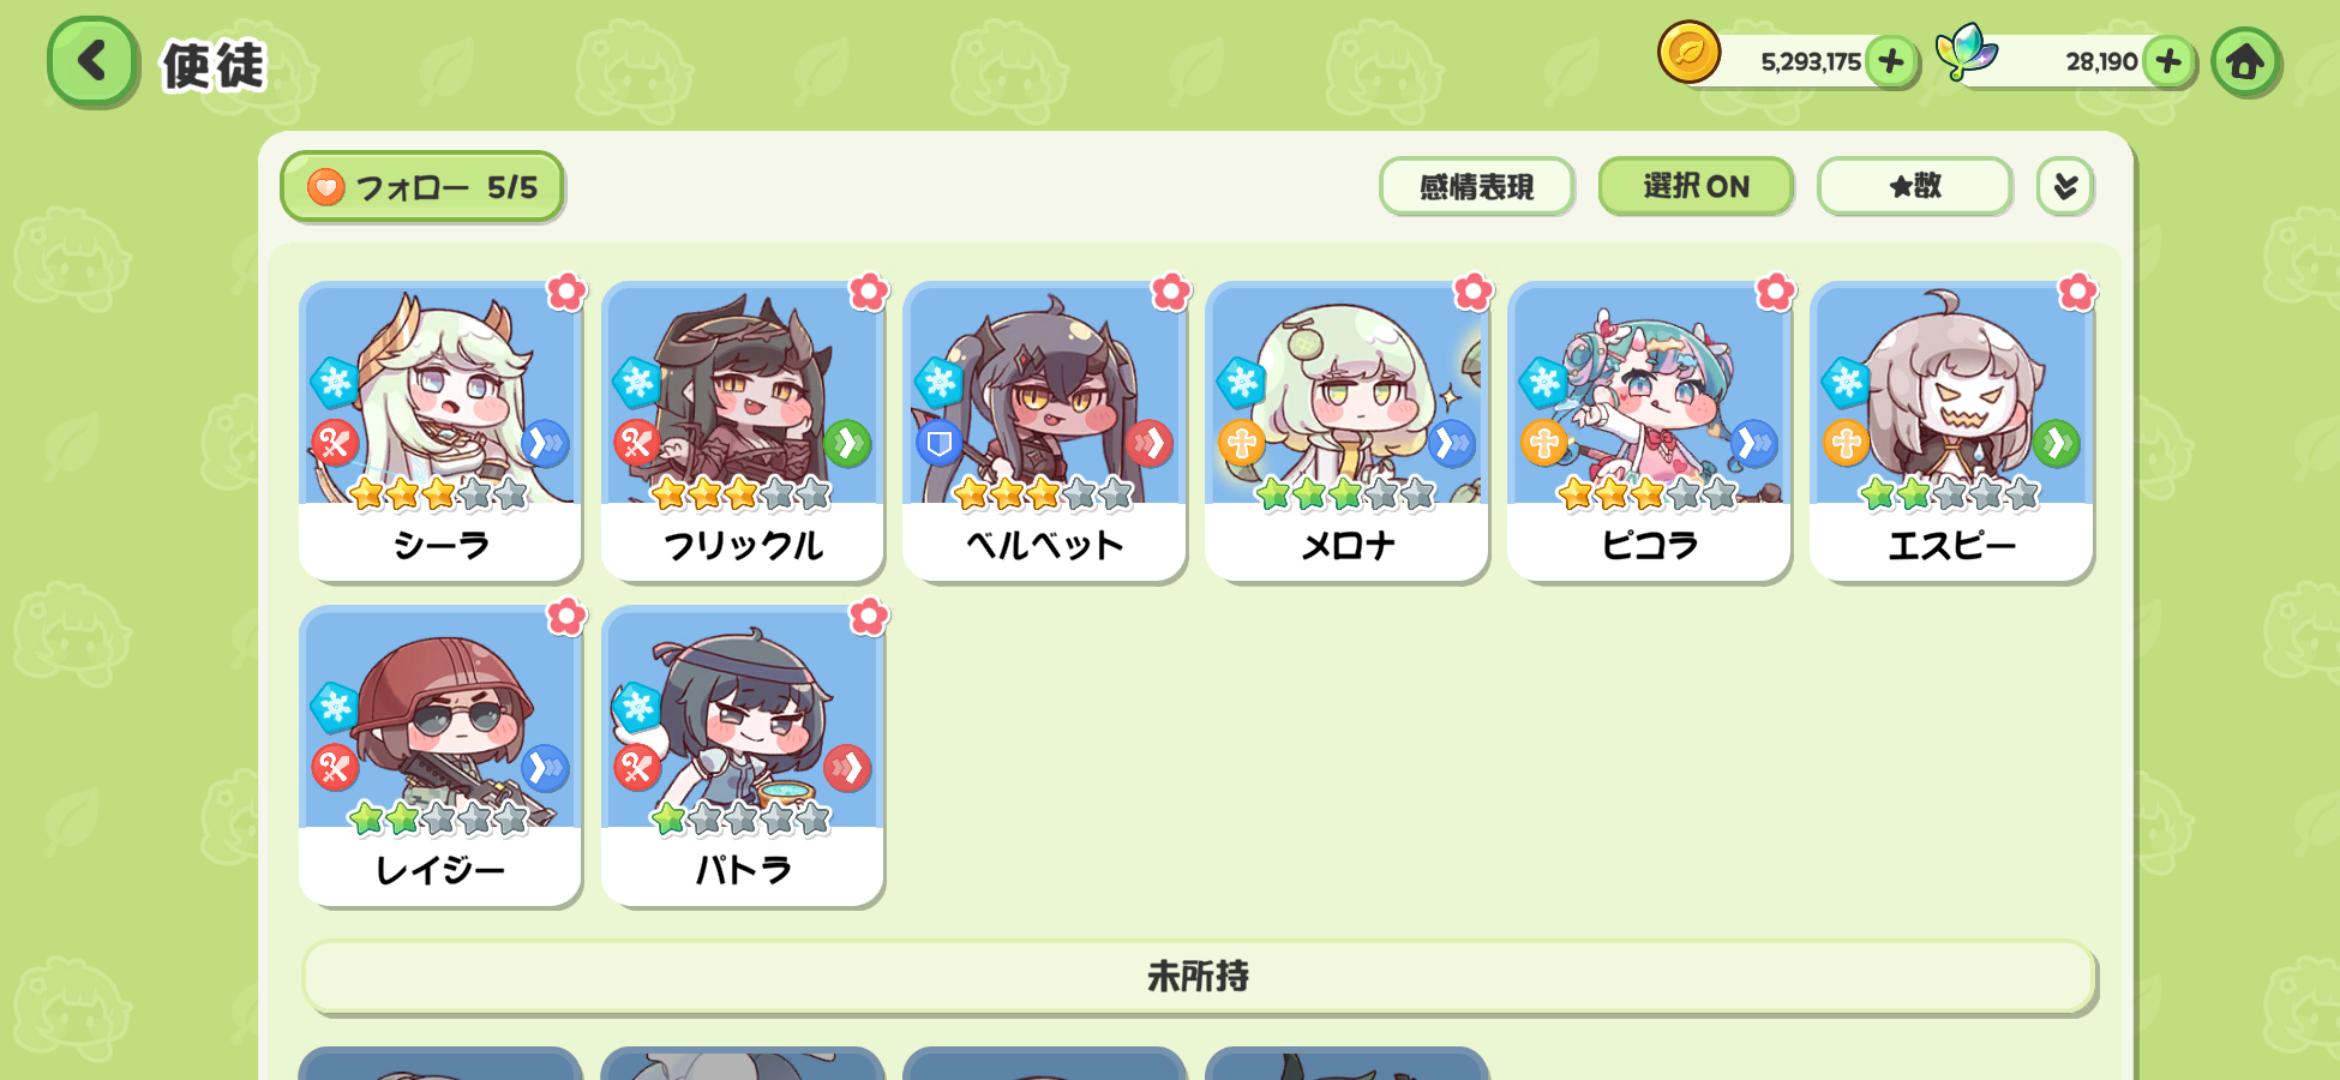Add gold coins with the plus icon

pyautogui.click(x=1890, y=62)
